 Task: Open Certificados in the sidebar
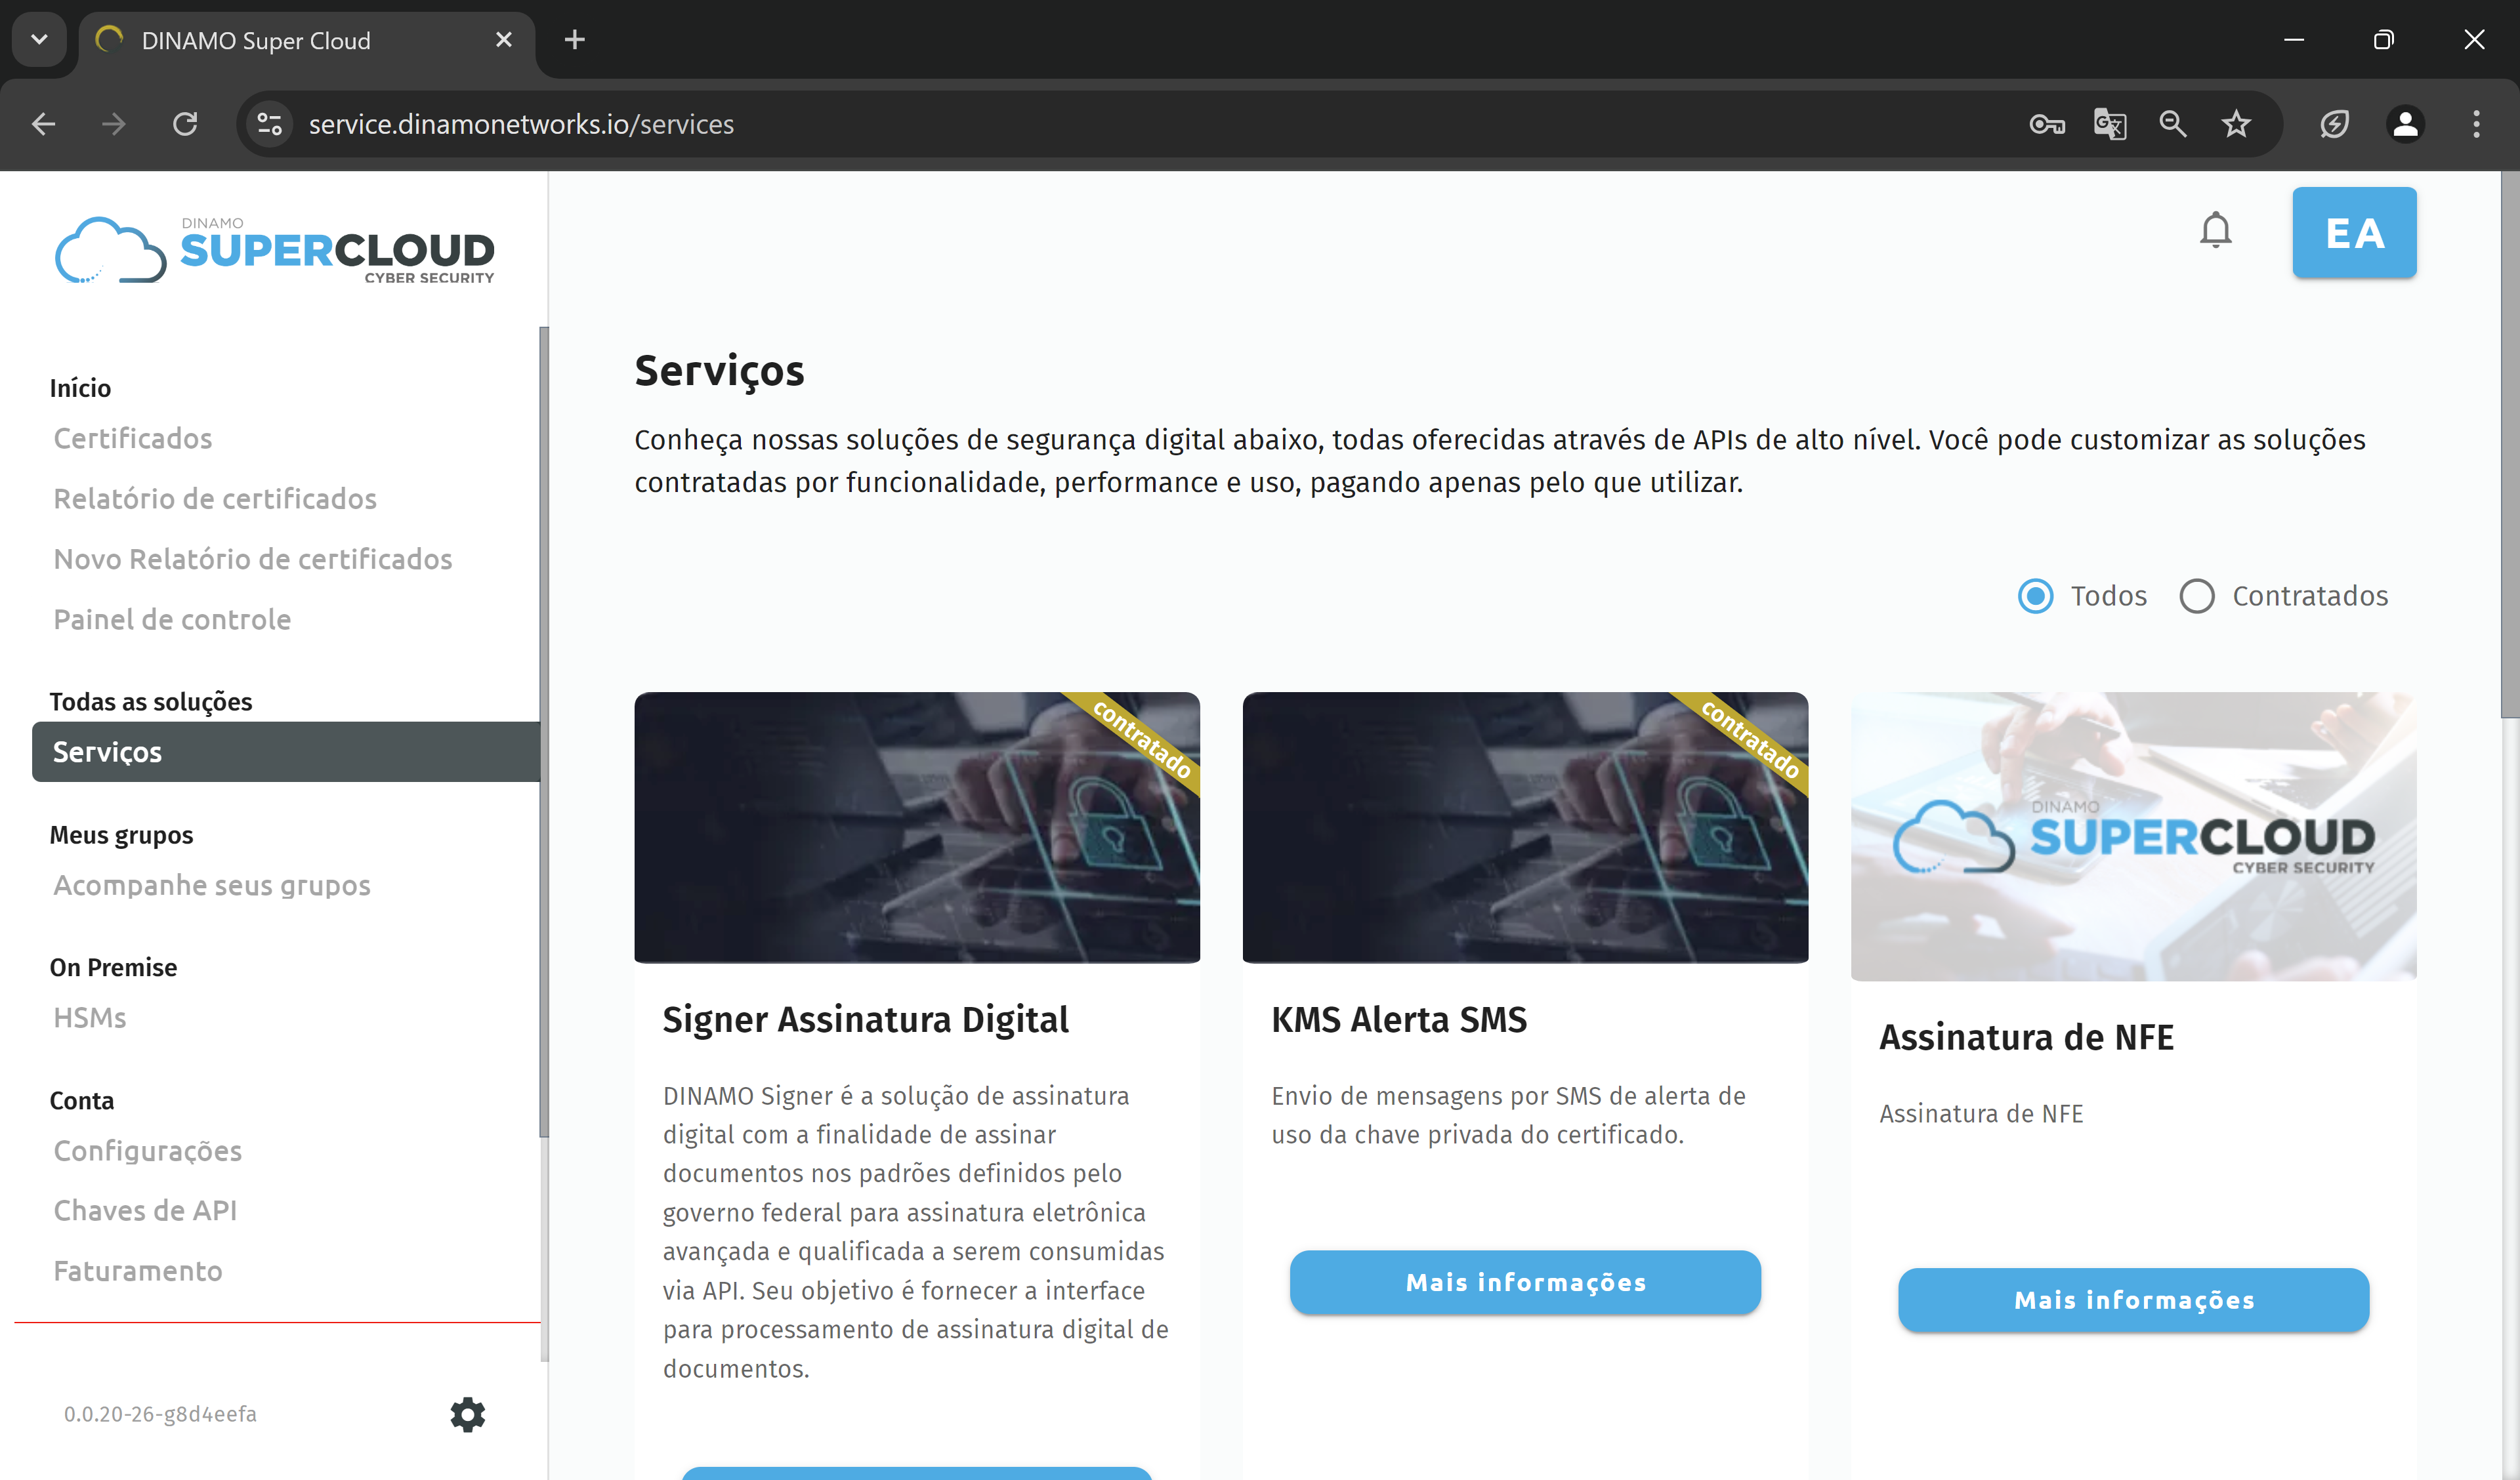coord(133,438)
